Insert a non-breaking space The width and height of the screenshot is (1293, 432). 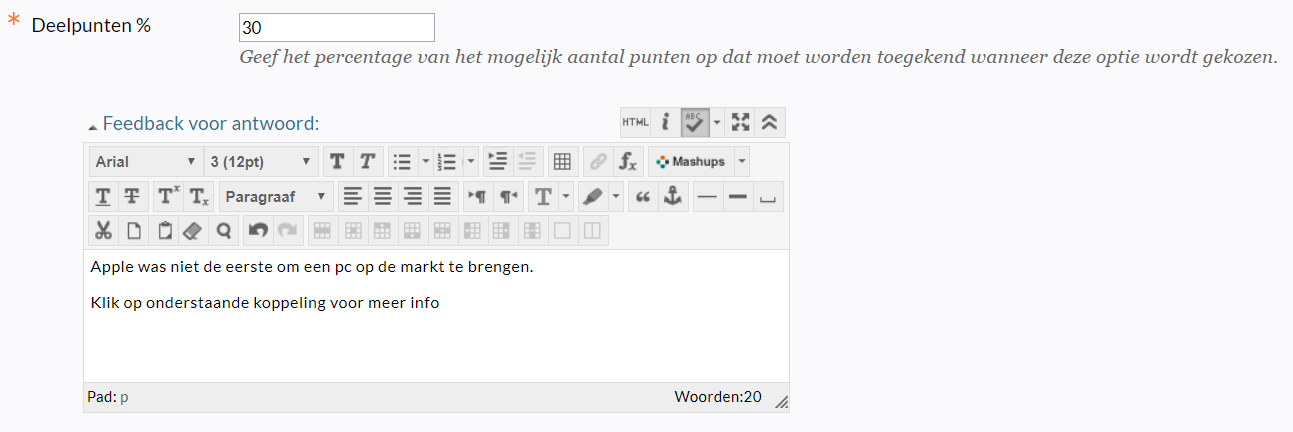pos(768,196)
